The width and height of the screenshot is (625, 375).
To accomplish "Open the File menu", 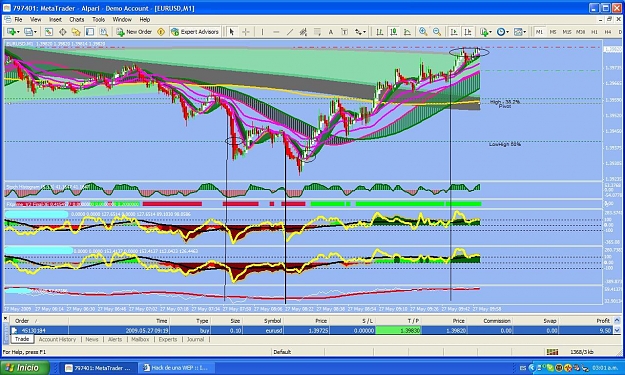I will pos(18,20).
